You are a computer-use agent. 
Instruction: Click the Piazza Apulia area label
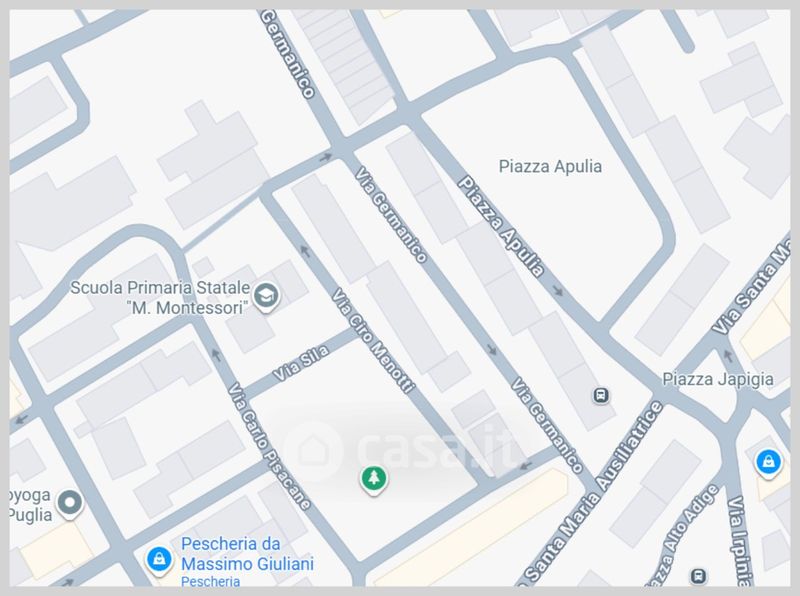click(550, 166)
